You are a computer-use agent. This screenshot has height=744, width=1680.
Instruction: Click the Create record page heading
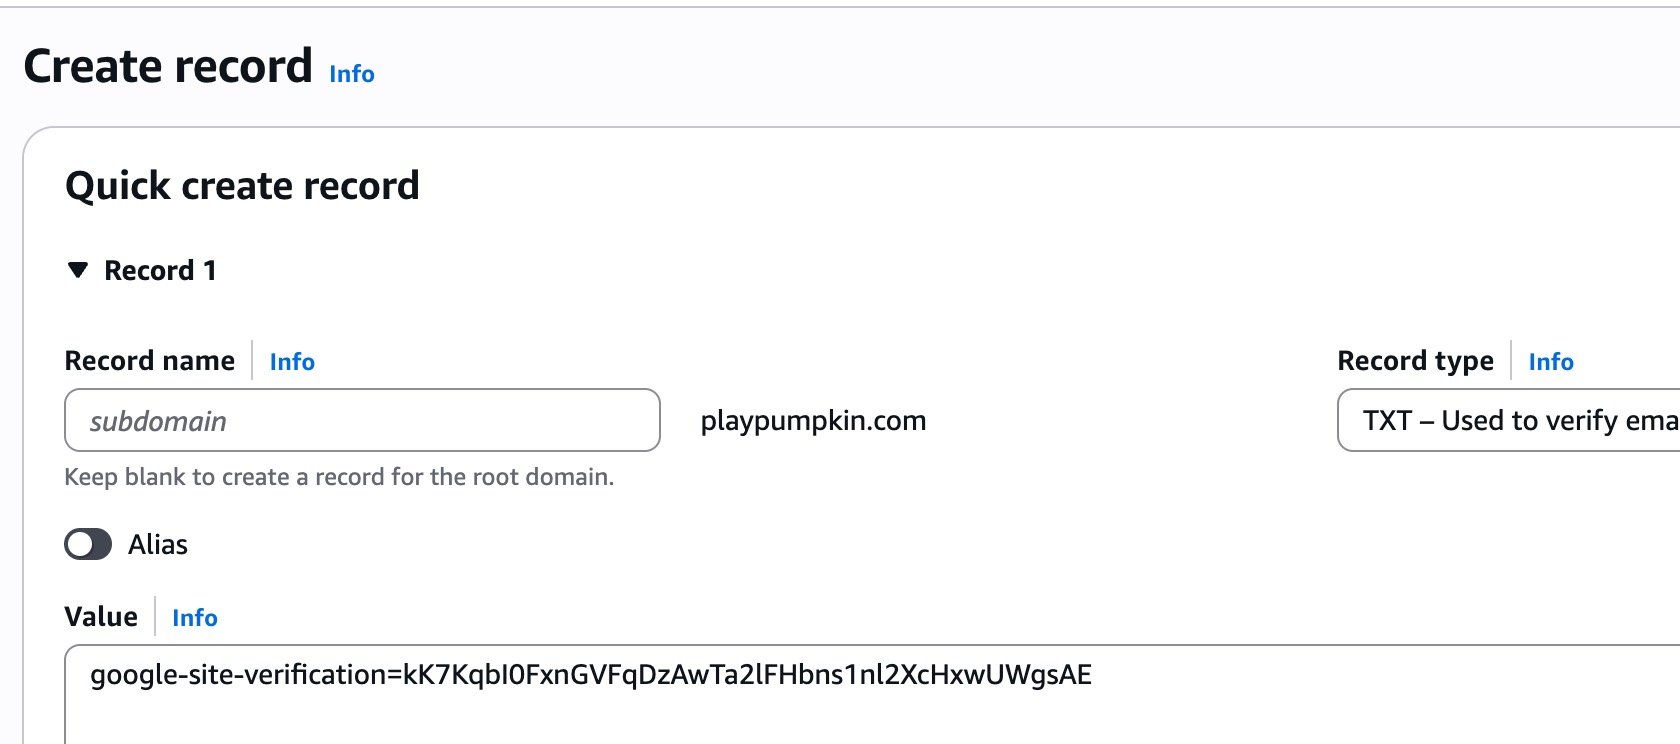[168, 66]
